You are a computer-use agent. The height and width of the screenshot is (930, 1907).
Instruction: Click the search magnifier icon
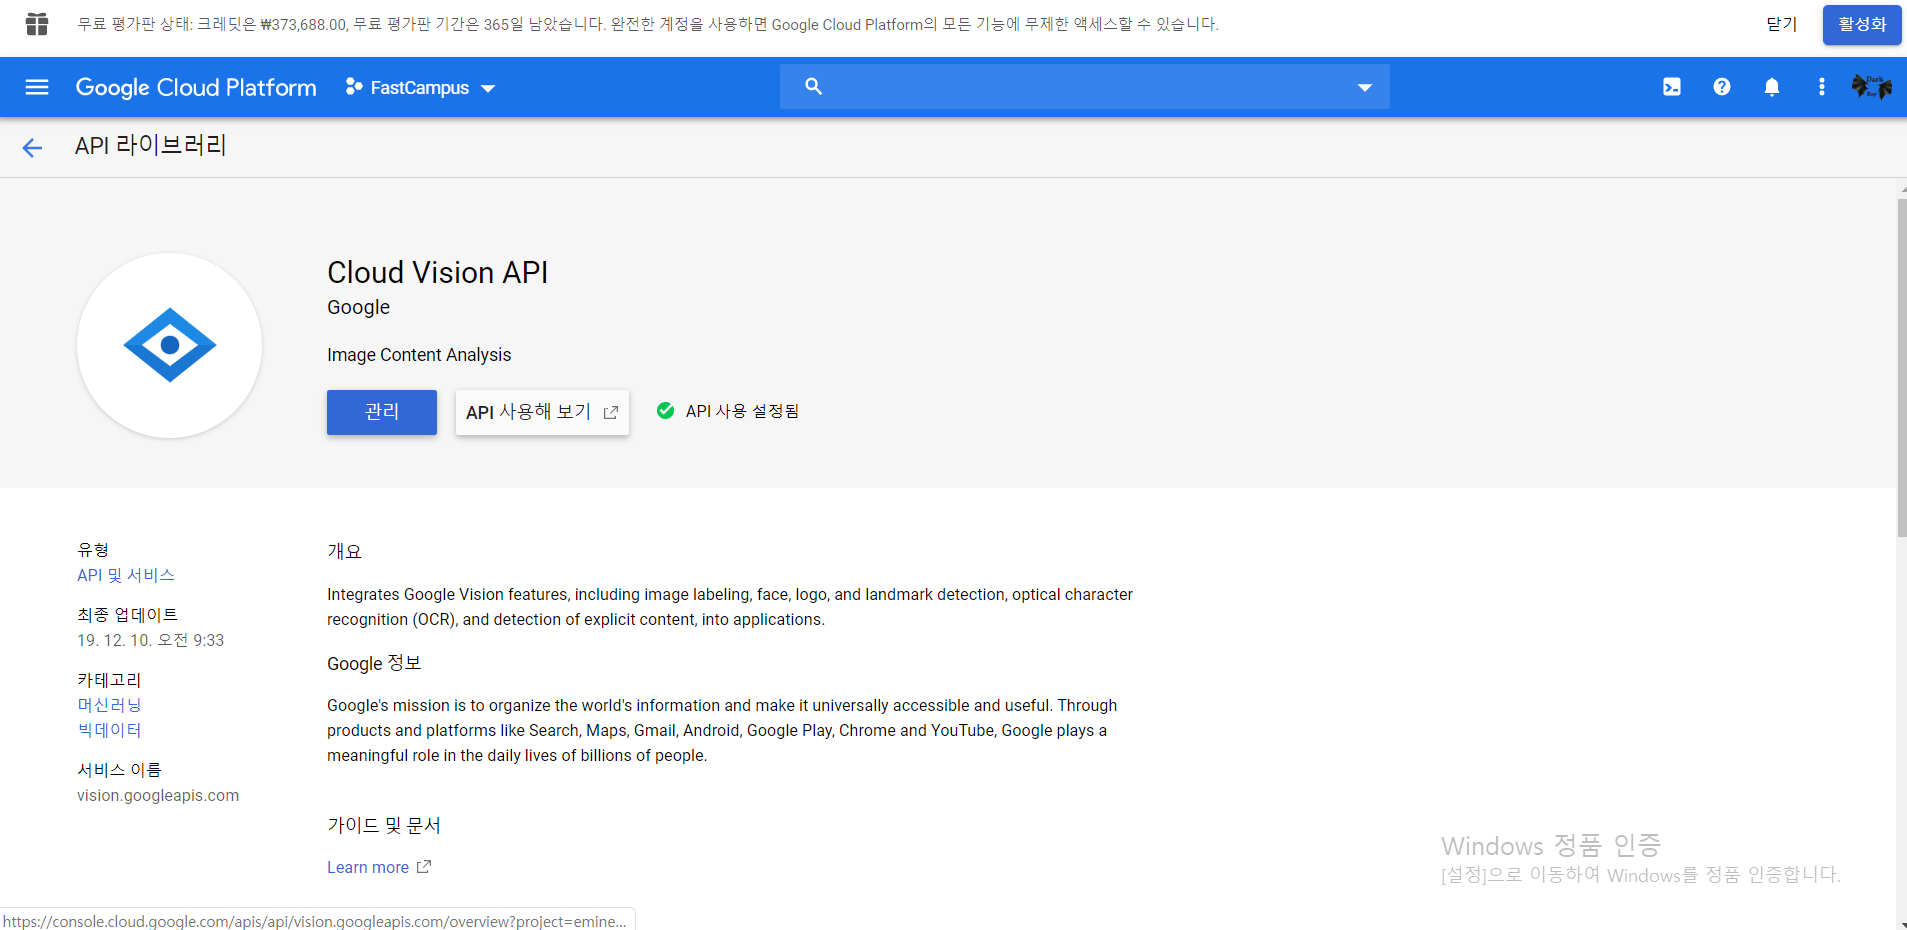pyautogui.click(x=813, y=87)
